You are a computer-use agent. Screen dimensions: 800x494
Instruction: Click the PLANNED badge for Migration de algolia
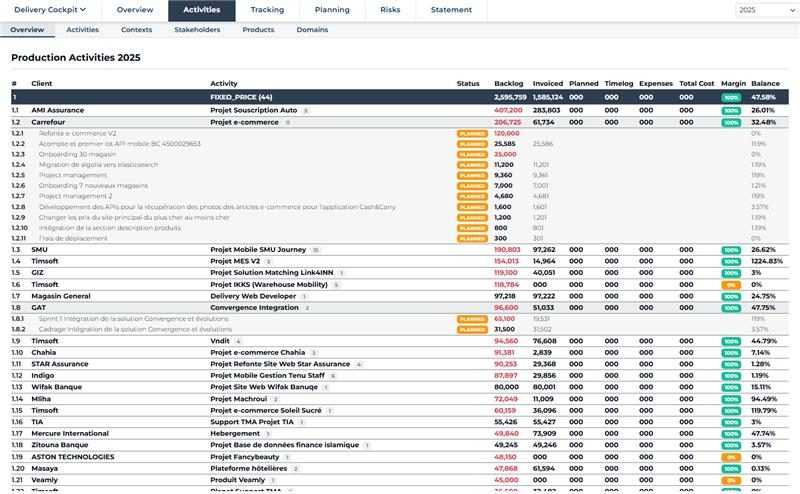point(472,165)
